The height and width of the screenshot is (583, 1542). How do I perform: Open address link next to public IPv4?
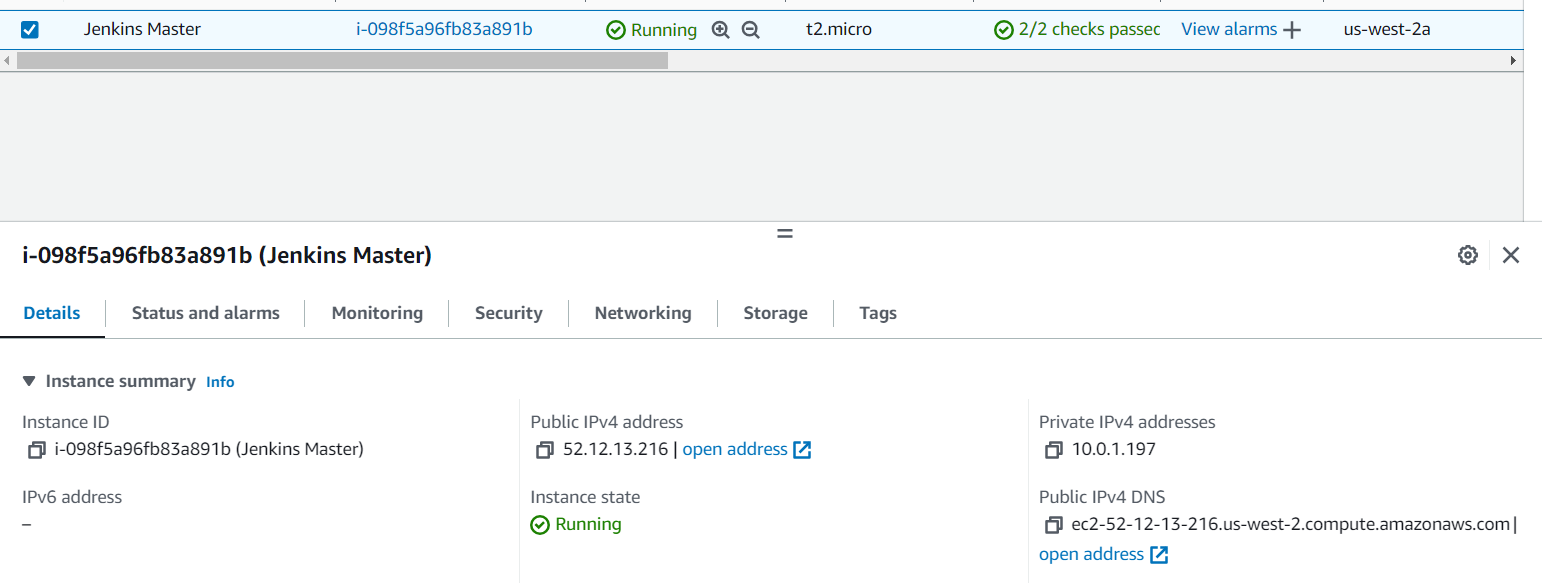click(746, 449)
